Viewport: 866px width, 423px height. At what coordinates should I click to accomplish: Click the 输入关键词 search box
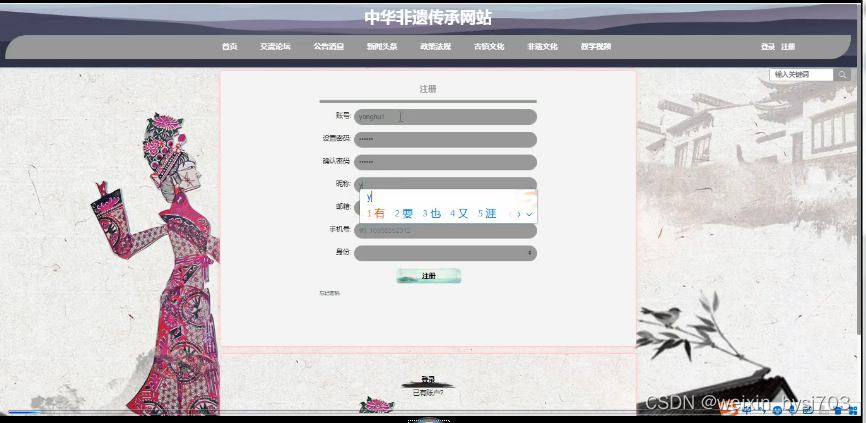tap(801, 75)
